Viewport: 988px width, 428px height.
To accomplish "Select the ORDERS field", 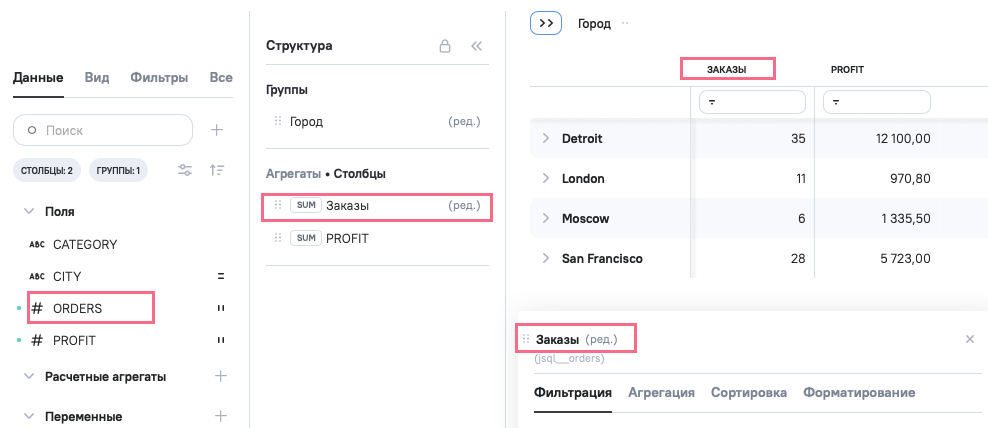I will (x=78, y=309).
